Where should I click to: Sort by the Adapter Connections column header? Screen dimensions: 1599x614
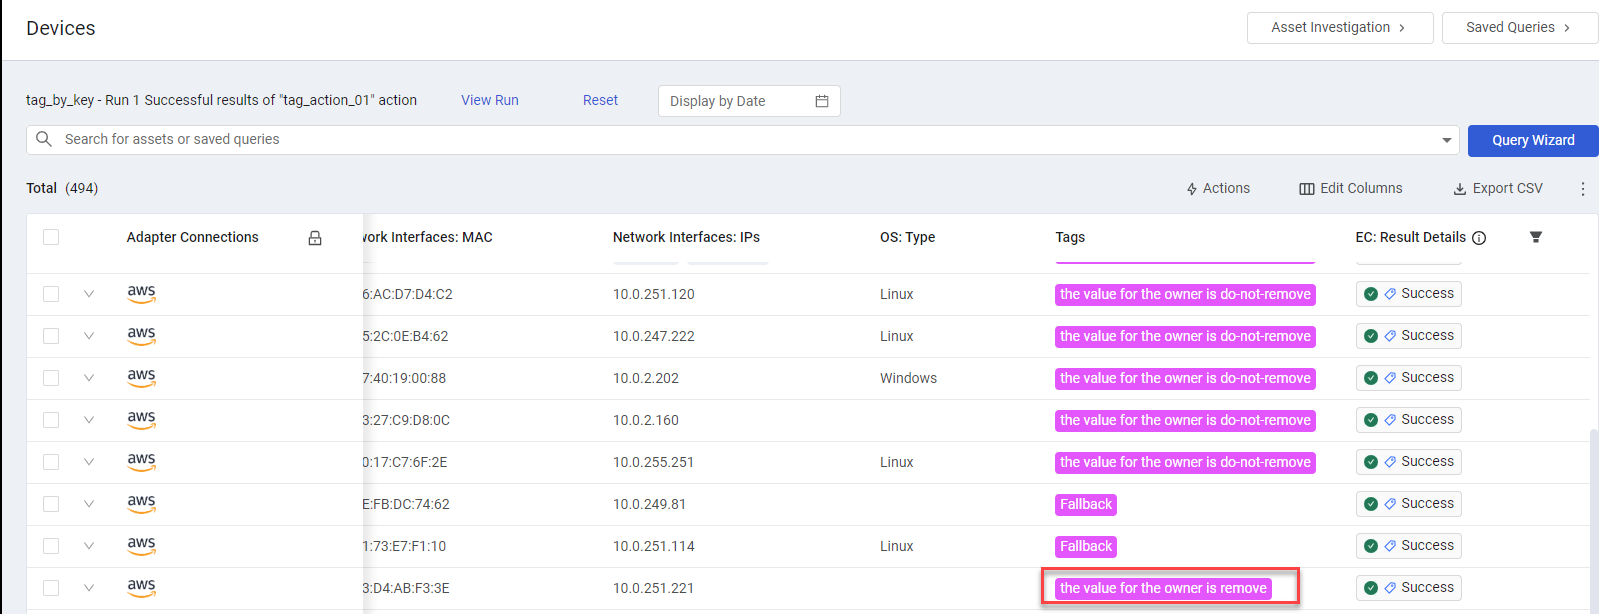click(x=192, y=237)
